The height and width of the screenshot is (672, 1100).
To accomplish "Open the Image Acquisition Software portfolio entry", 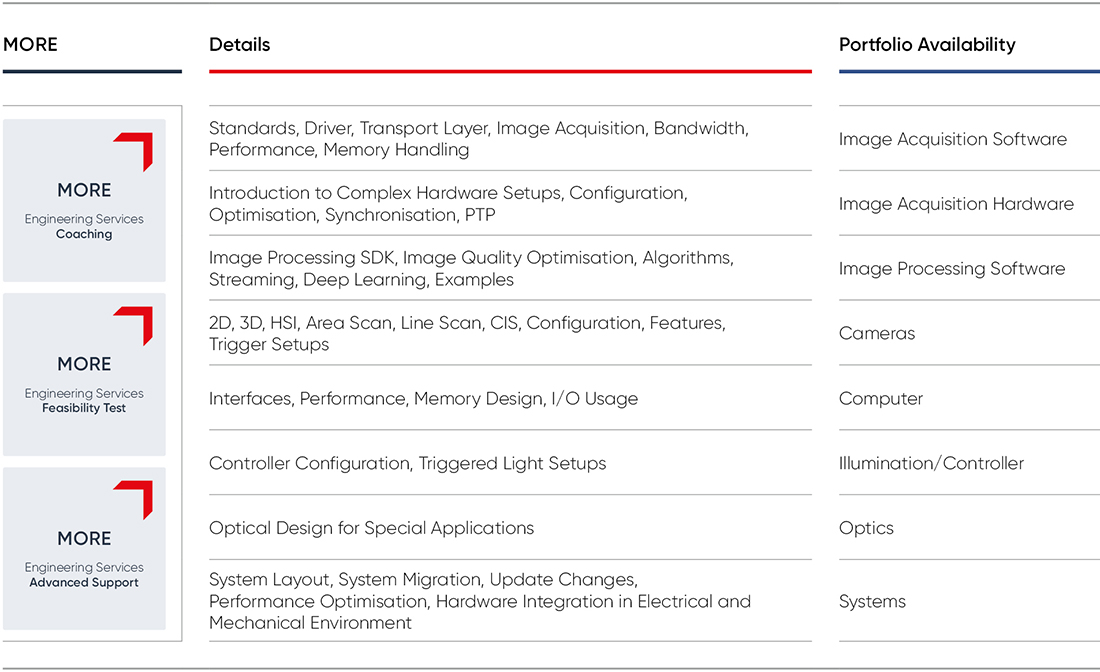I will [x=952, y=139].
